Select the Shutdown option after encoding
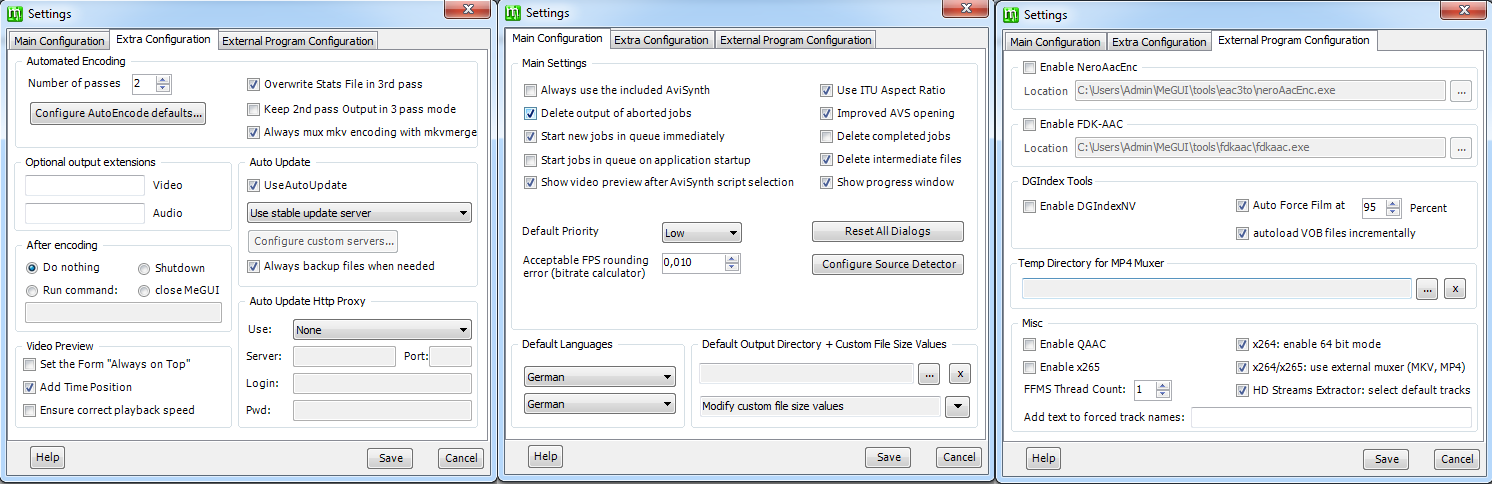1494x486 pixels. coord(145,268)
